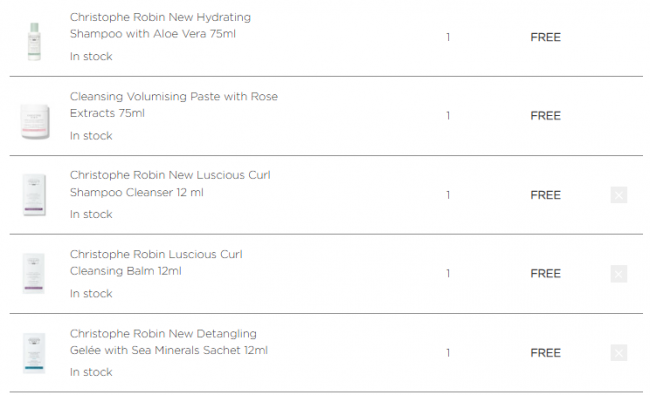Viewport: 650px width, 395px height.
Task: Click FREE price of Hydrating Shampoo
Action: (546, 37)
